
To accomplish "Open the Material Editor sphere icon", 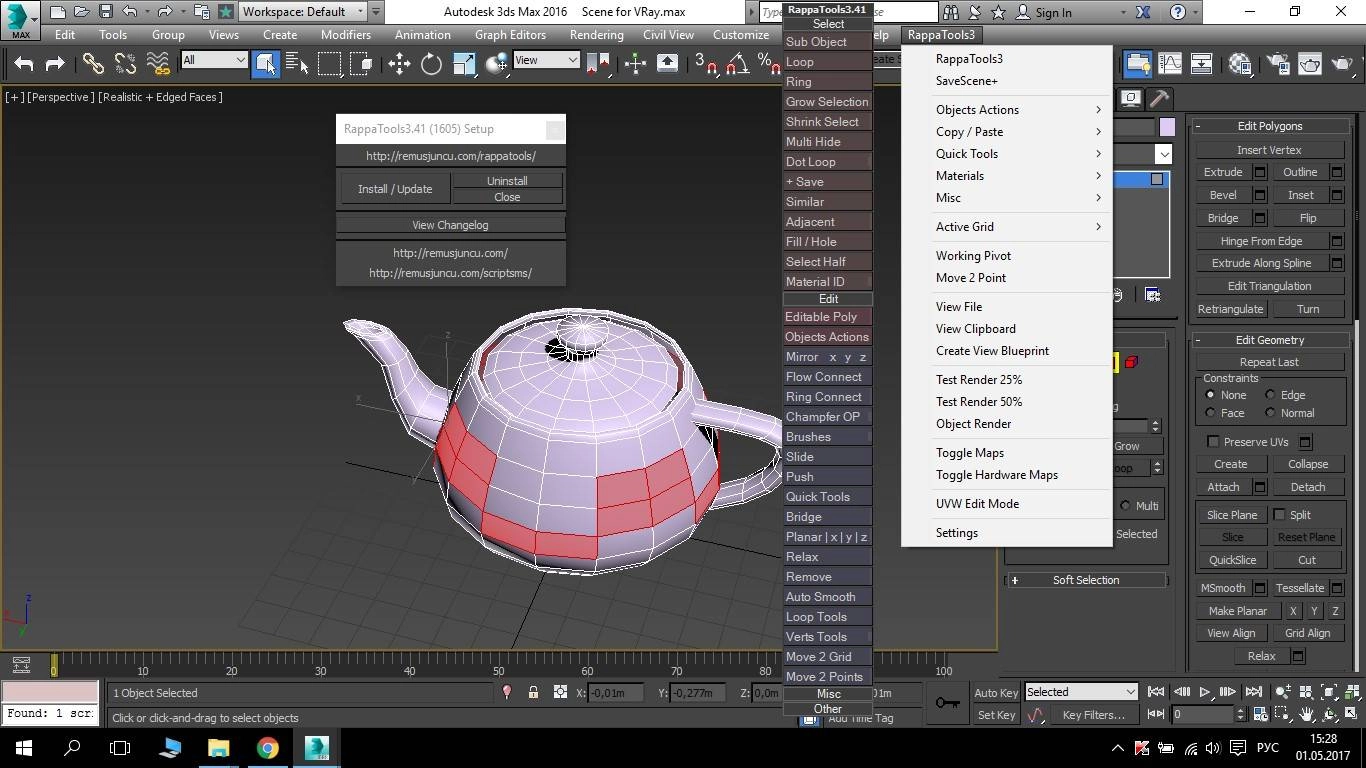I will [x=1240, y=64].
